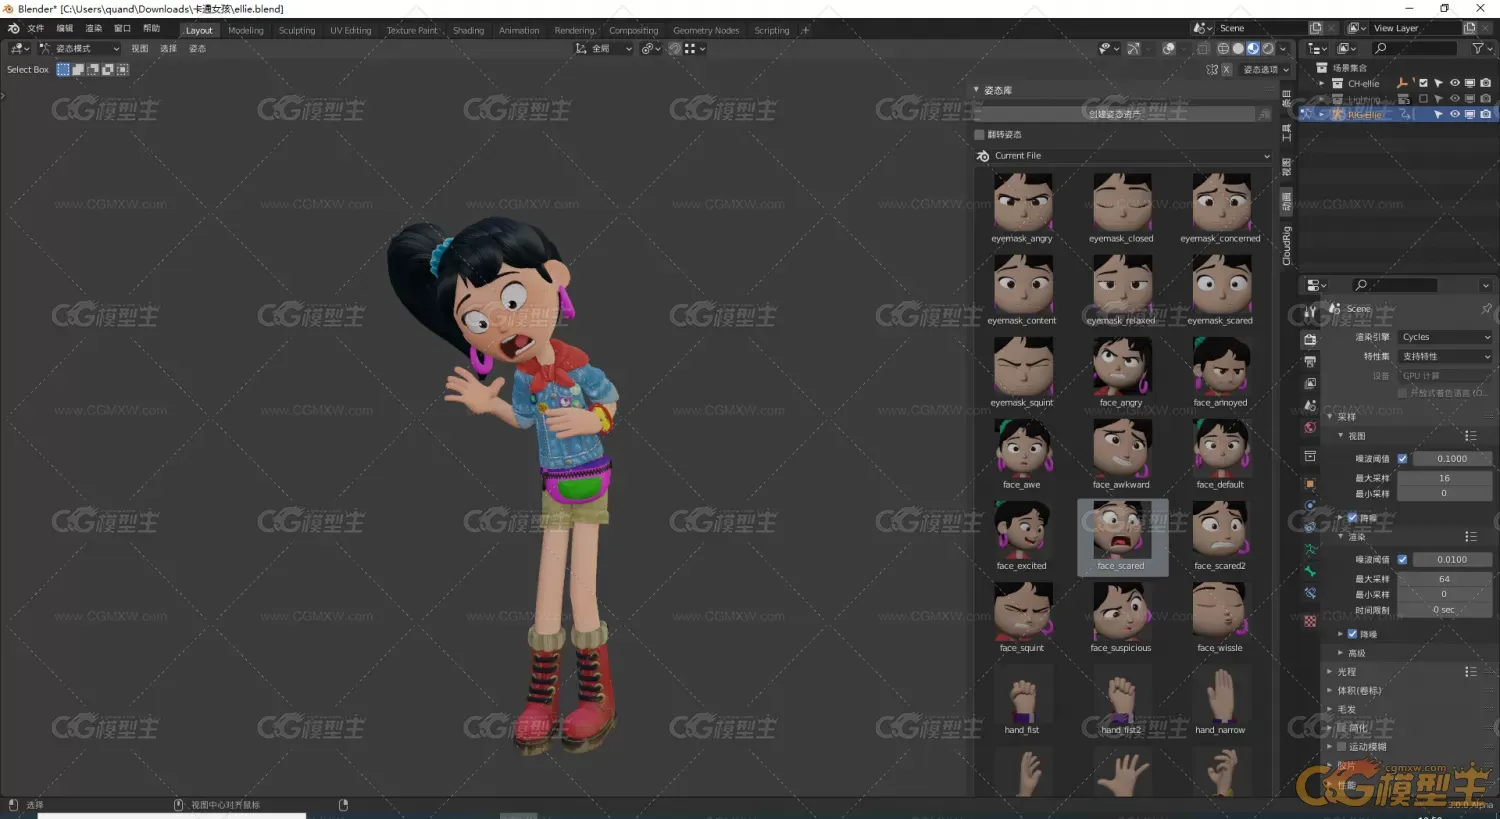Image resolution: width=1500 pixels, height=819 pixels.
Task: Click the create pose asset button
Action: [1115, 114]
